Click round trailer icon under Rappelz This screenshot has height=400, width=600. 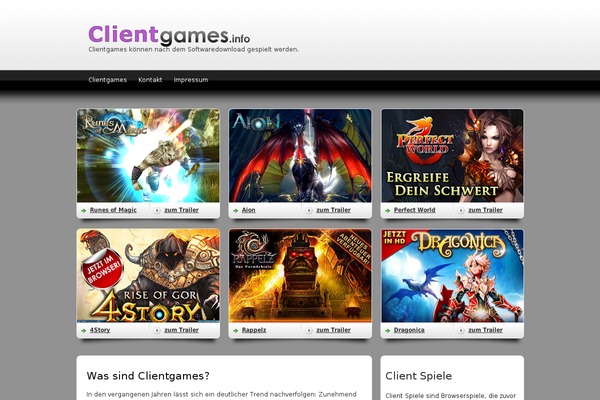click(x=309, y=330)
